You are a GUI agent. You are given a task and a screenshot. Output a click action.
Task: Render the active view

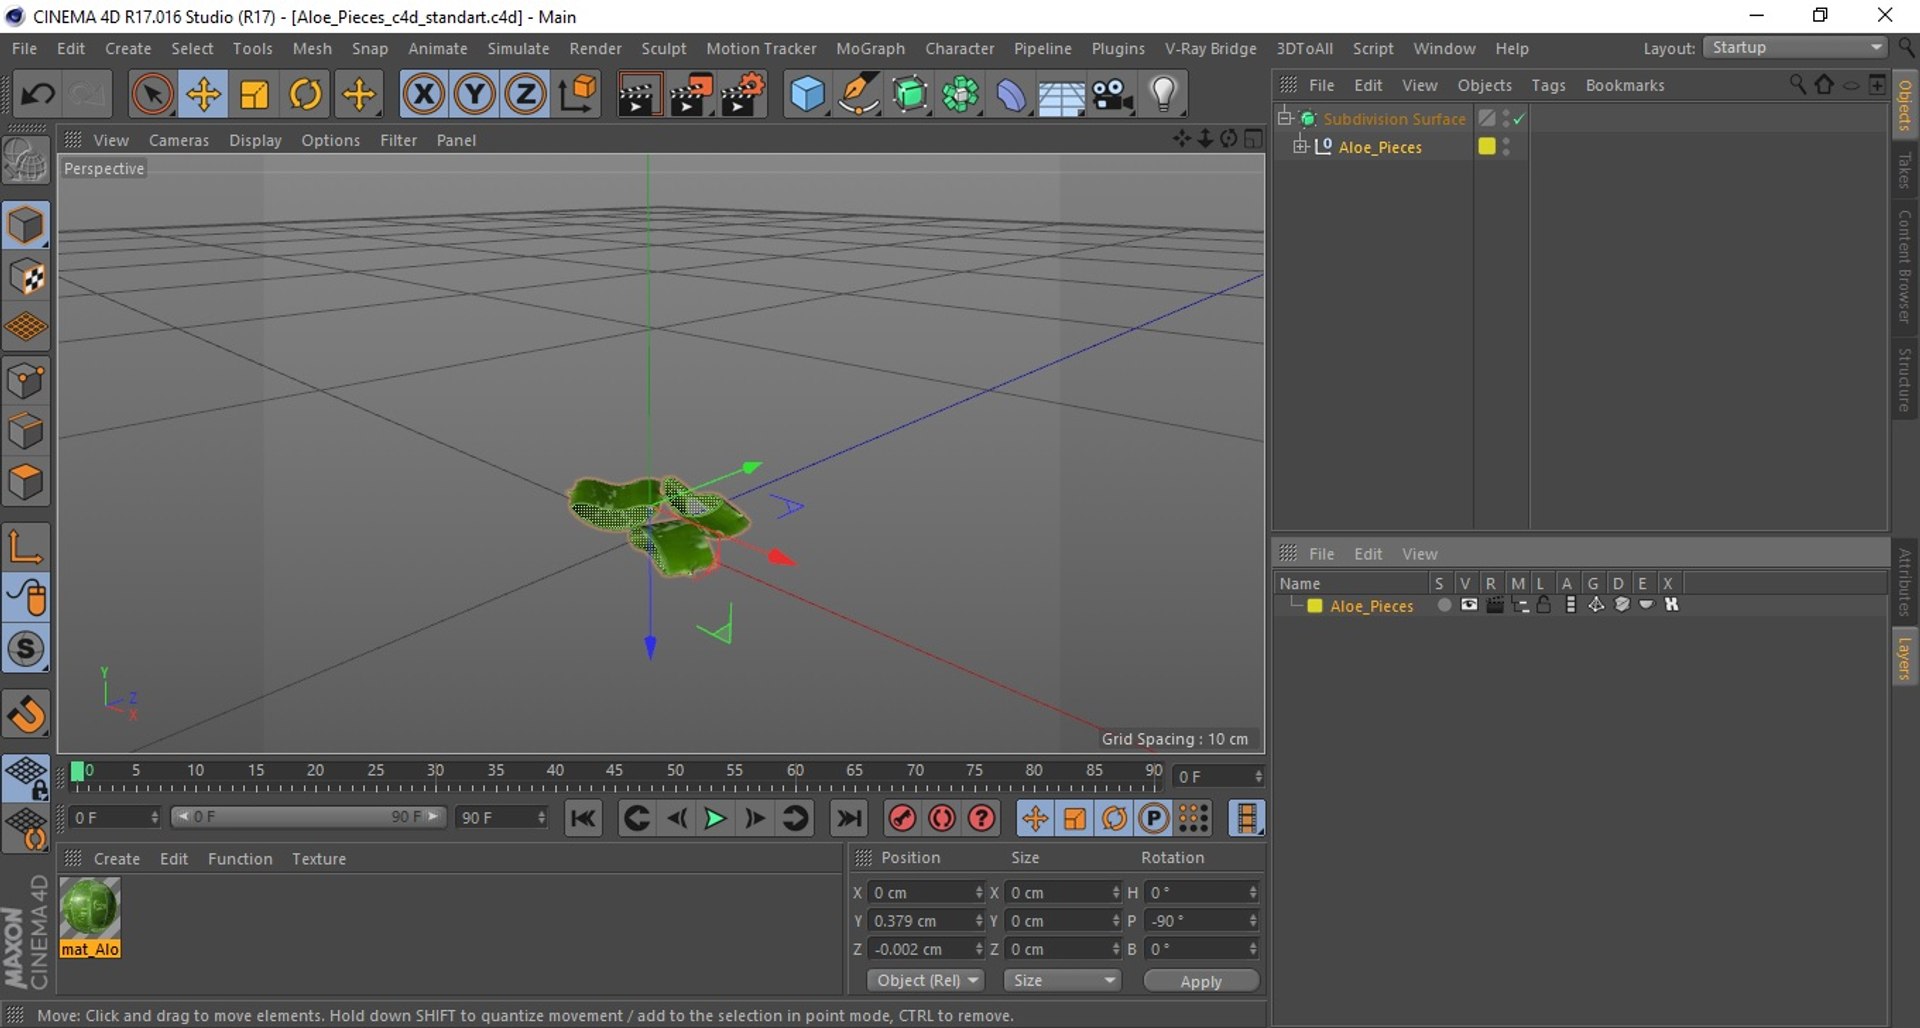[638, 95]
